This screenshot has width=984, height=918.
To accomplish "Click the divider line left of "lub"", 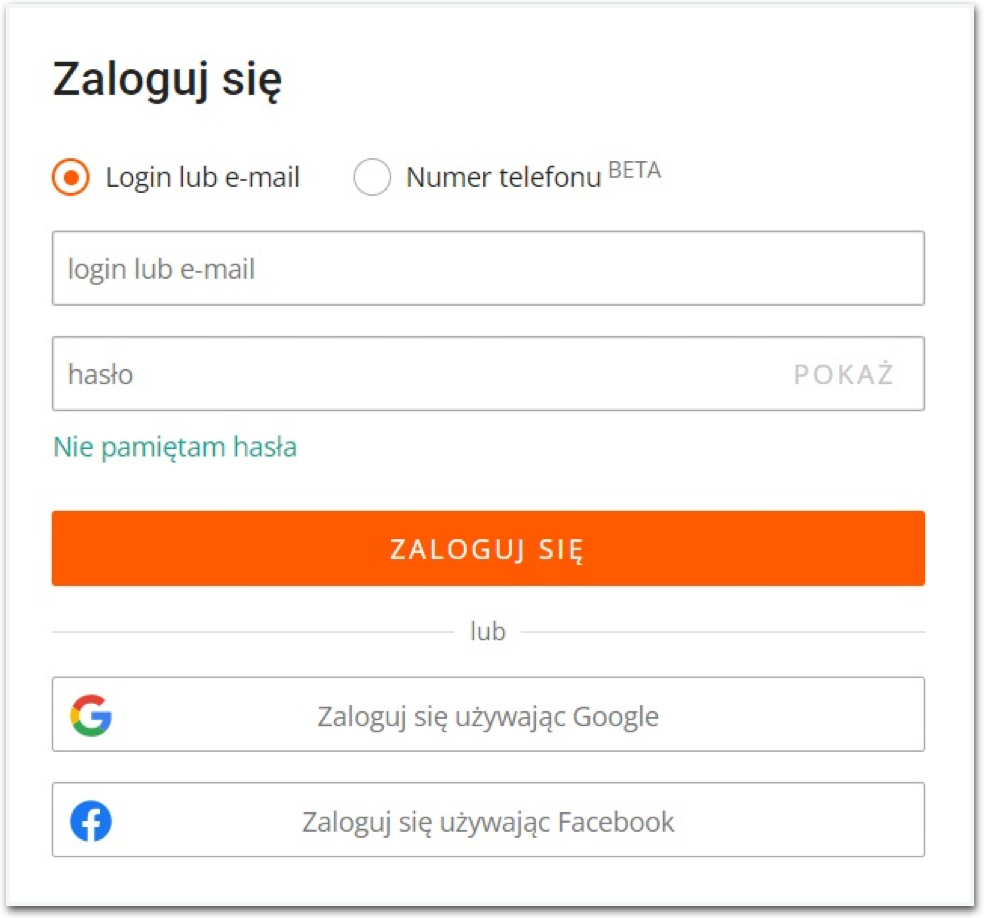I will pyautogui.click(x=250, y=632).
